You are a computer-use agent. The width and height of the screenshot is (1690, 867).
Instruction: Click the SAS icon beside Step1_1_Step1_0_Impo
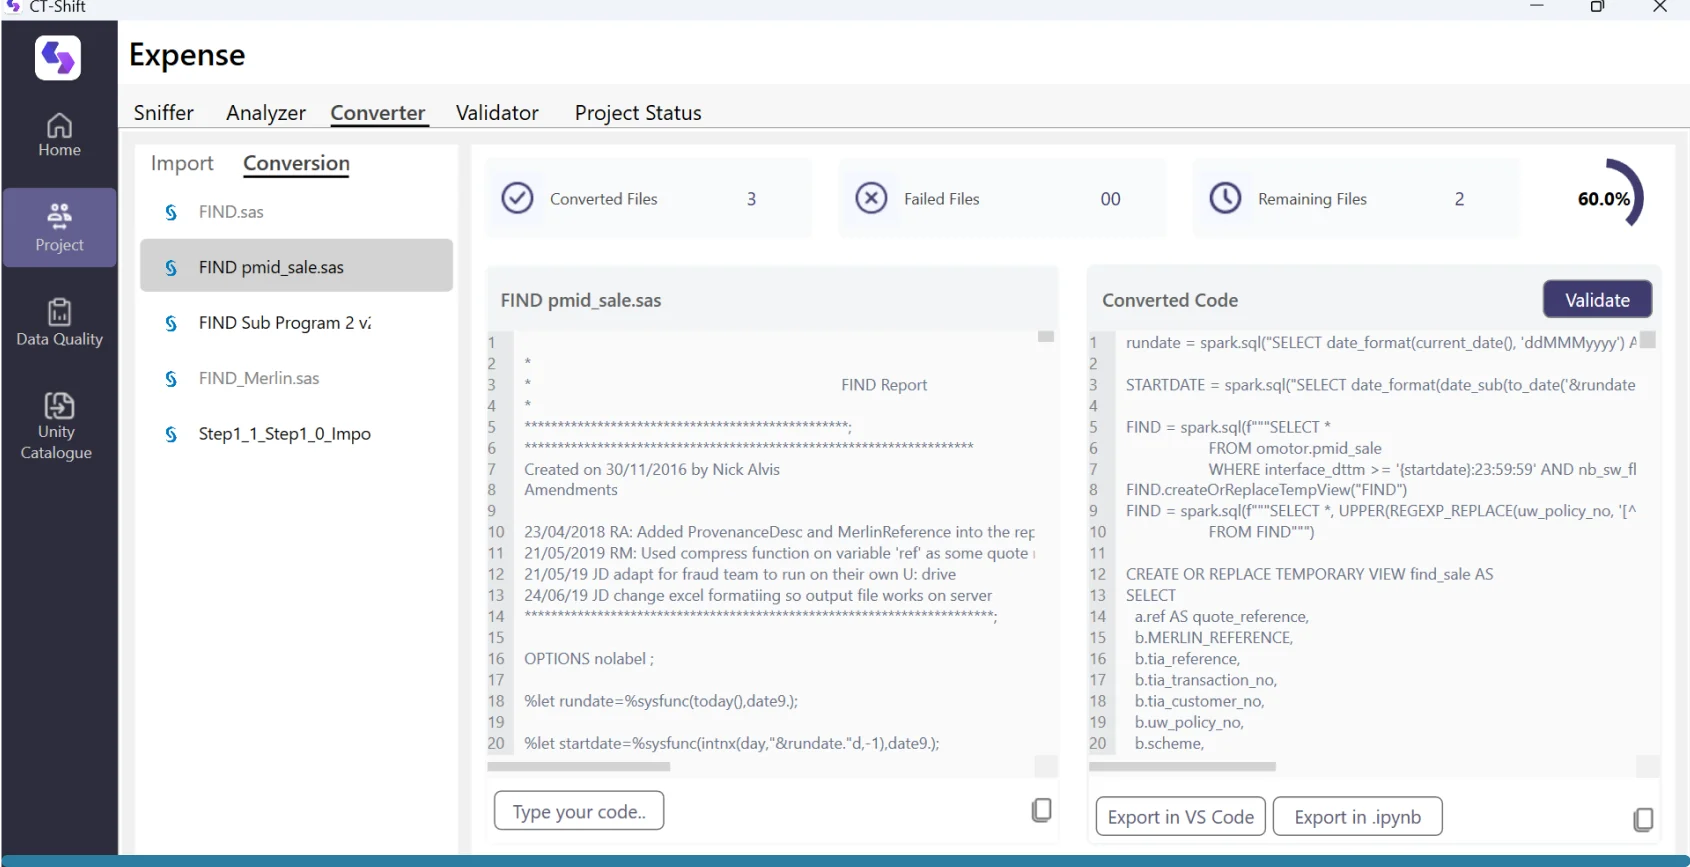click(x=171, y=434)
